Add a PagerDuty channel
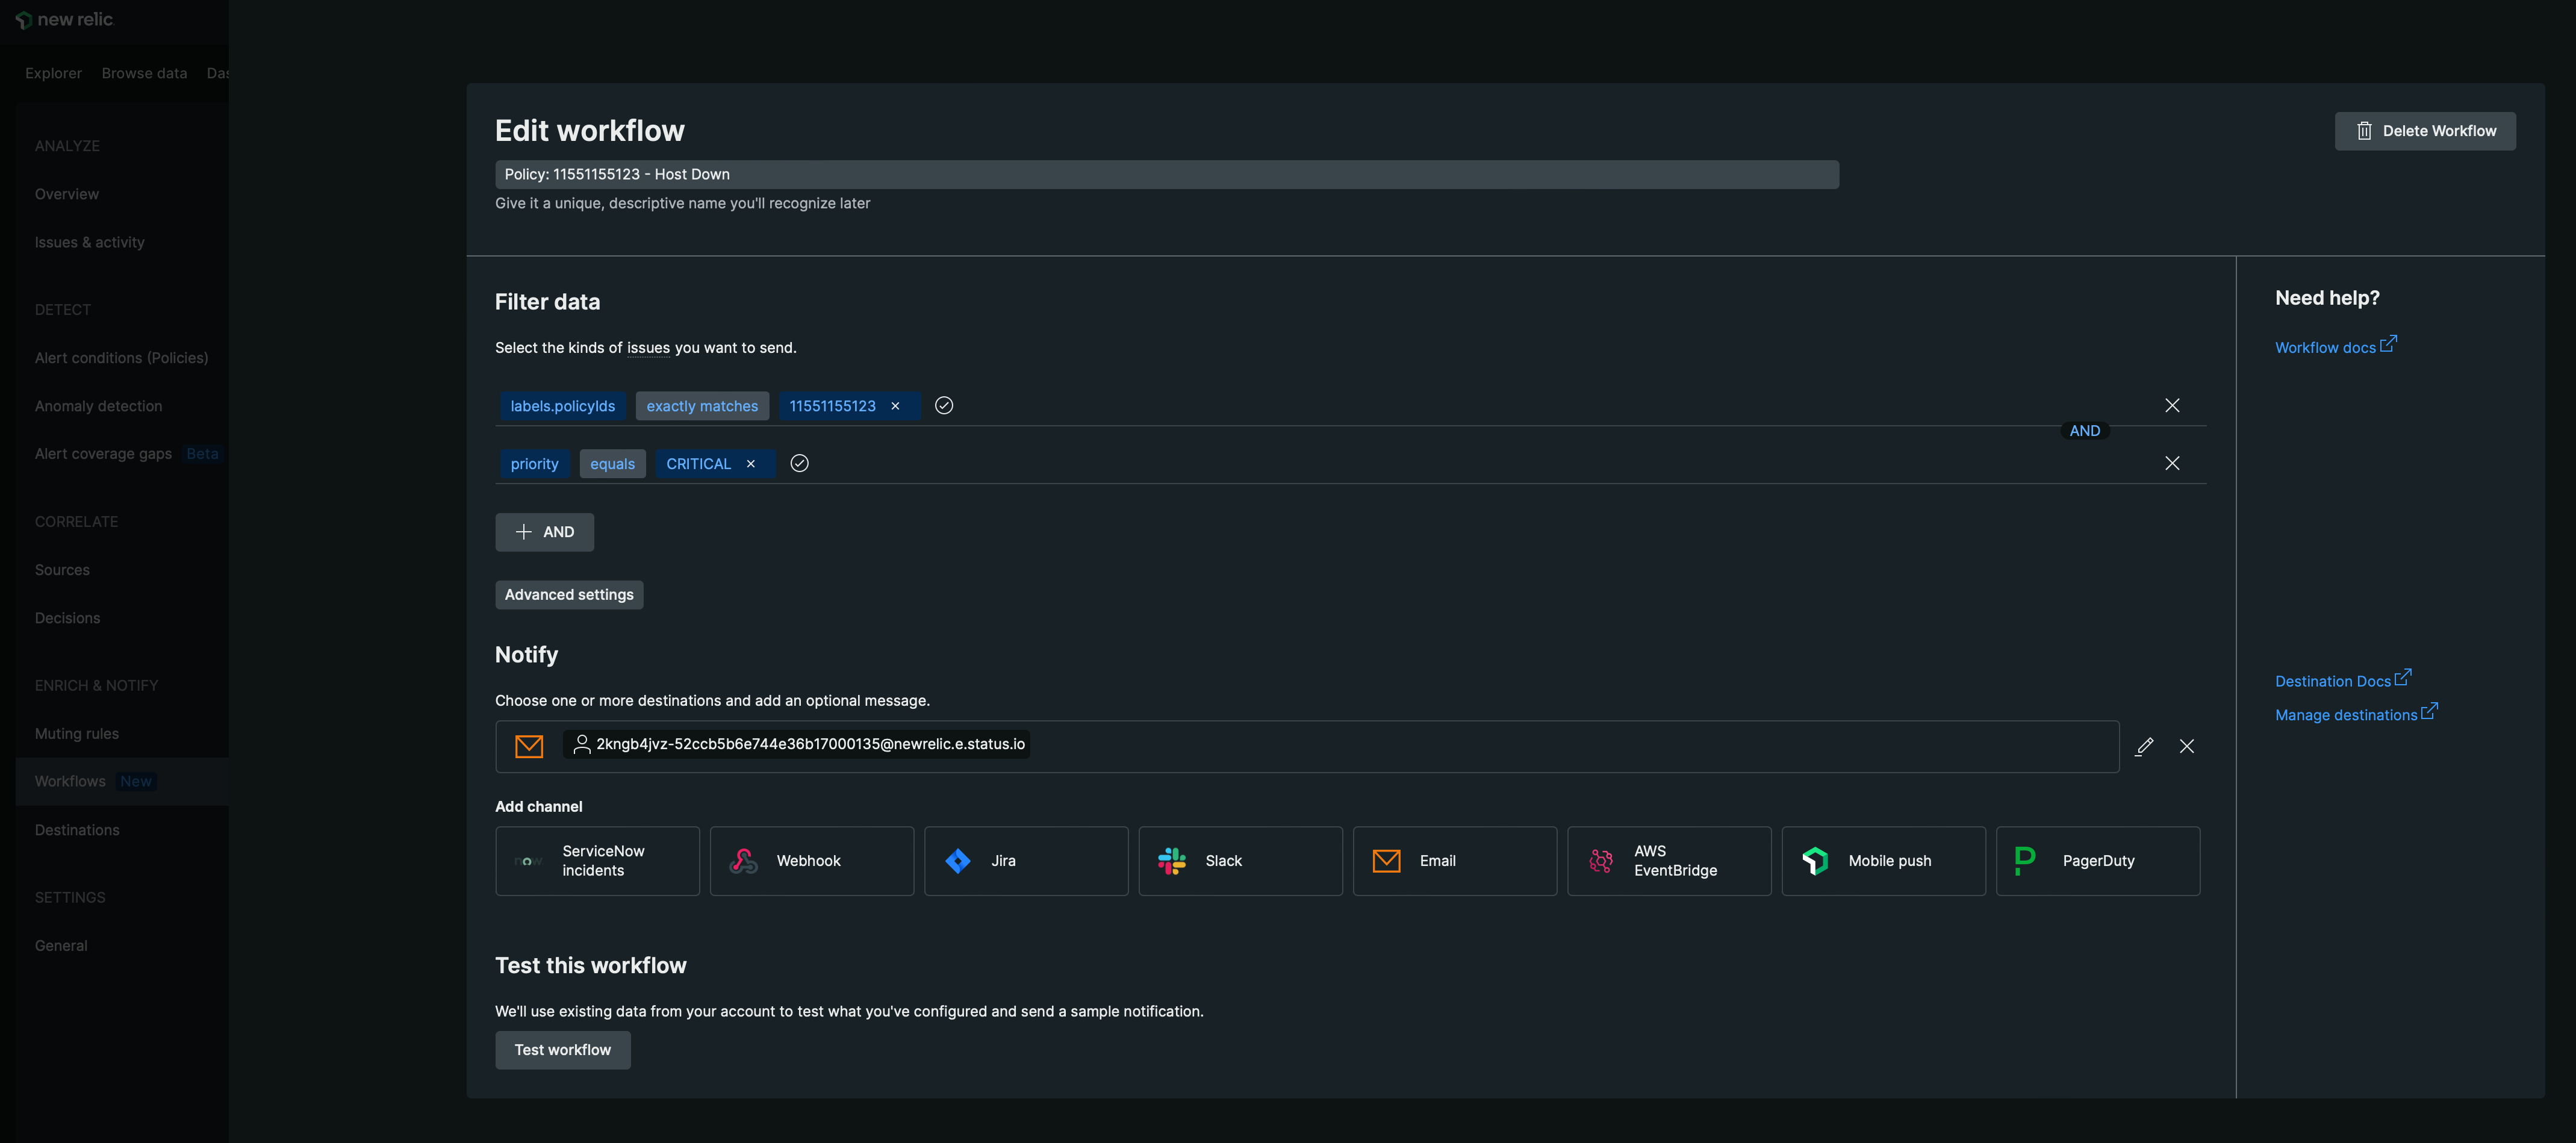 (2097, 861)
